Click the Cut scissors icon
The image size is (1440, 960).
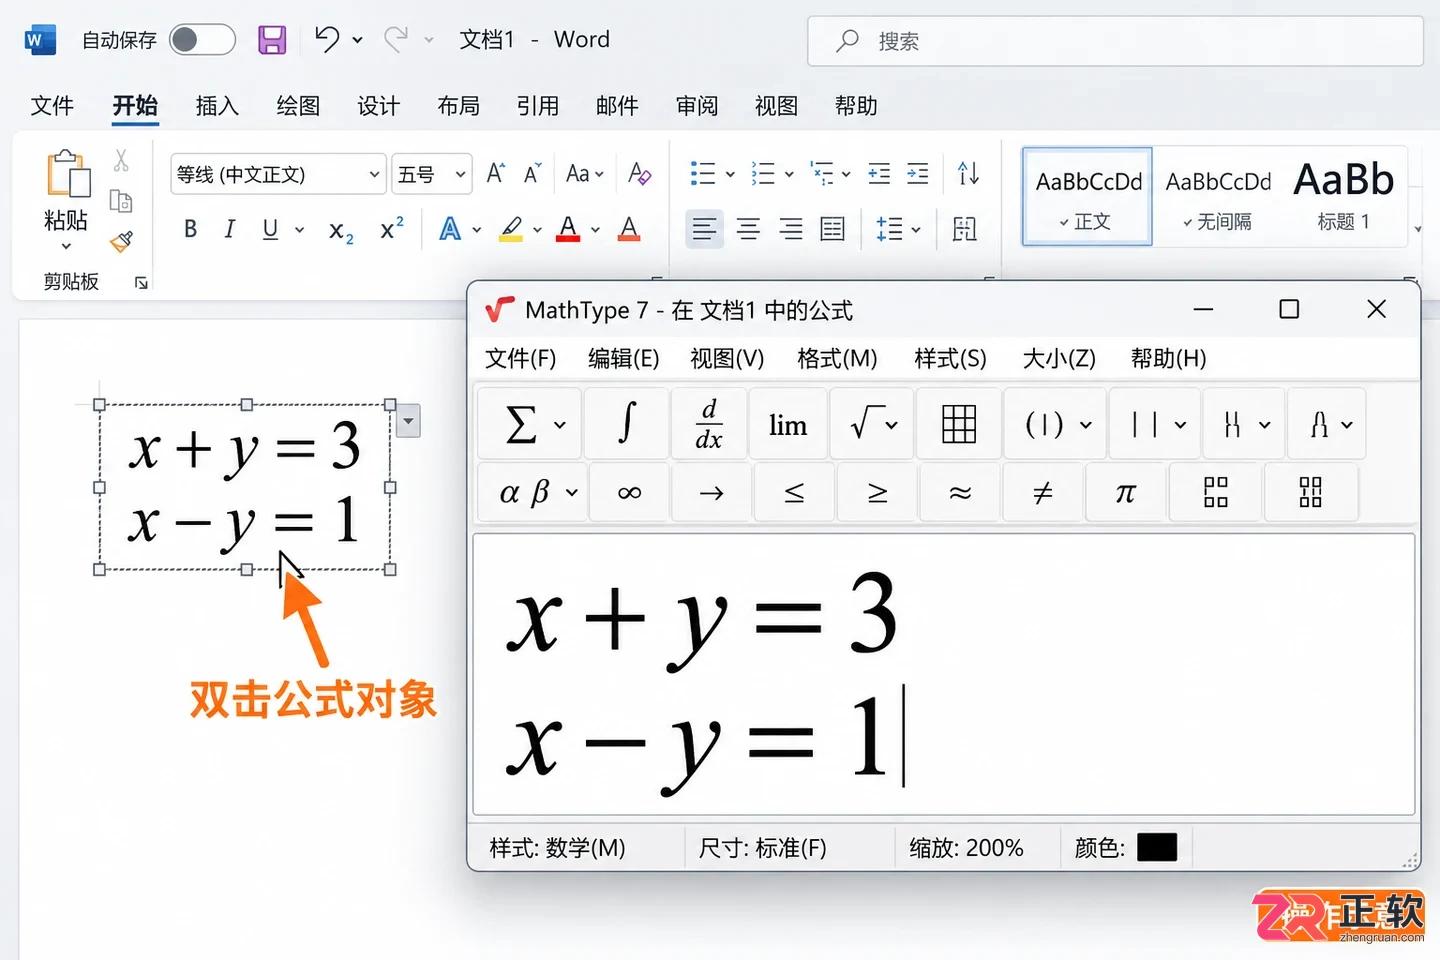coord(121,160)
